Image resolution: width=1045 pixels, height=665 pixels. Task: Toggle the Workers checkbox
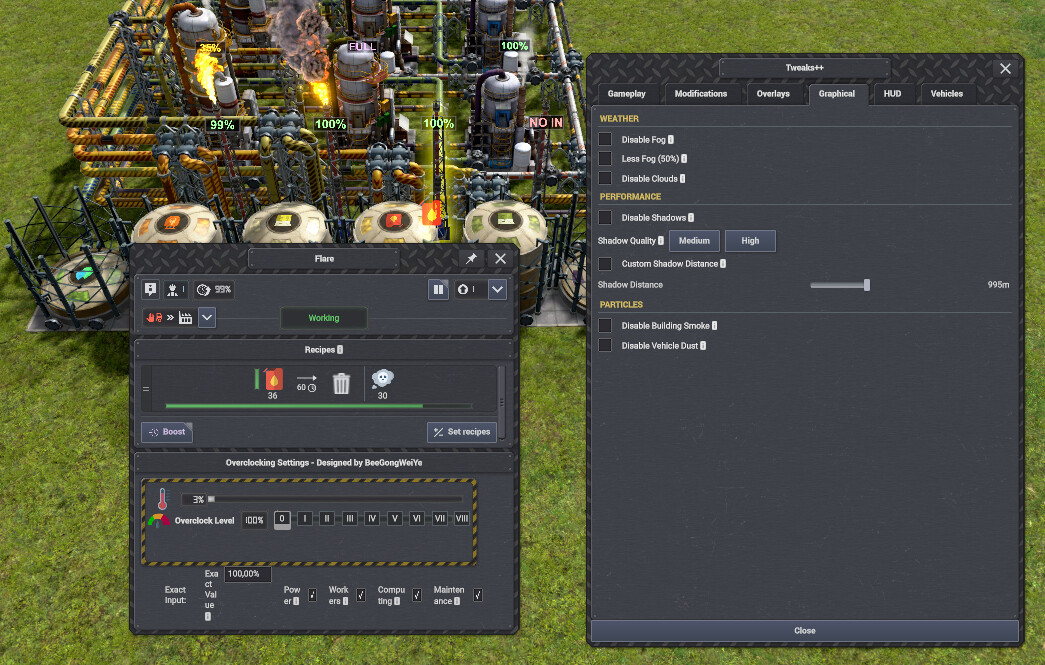point(361,595)
